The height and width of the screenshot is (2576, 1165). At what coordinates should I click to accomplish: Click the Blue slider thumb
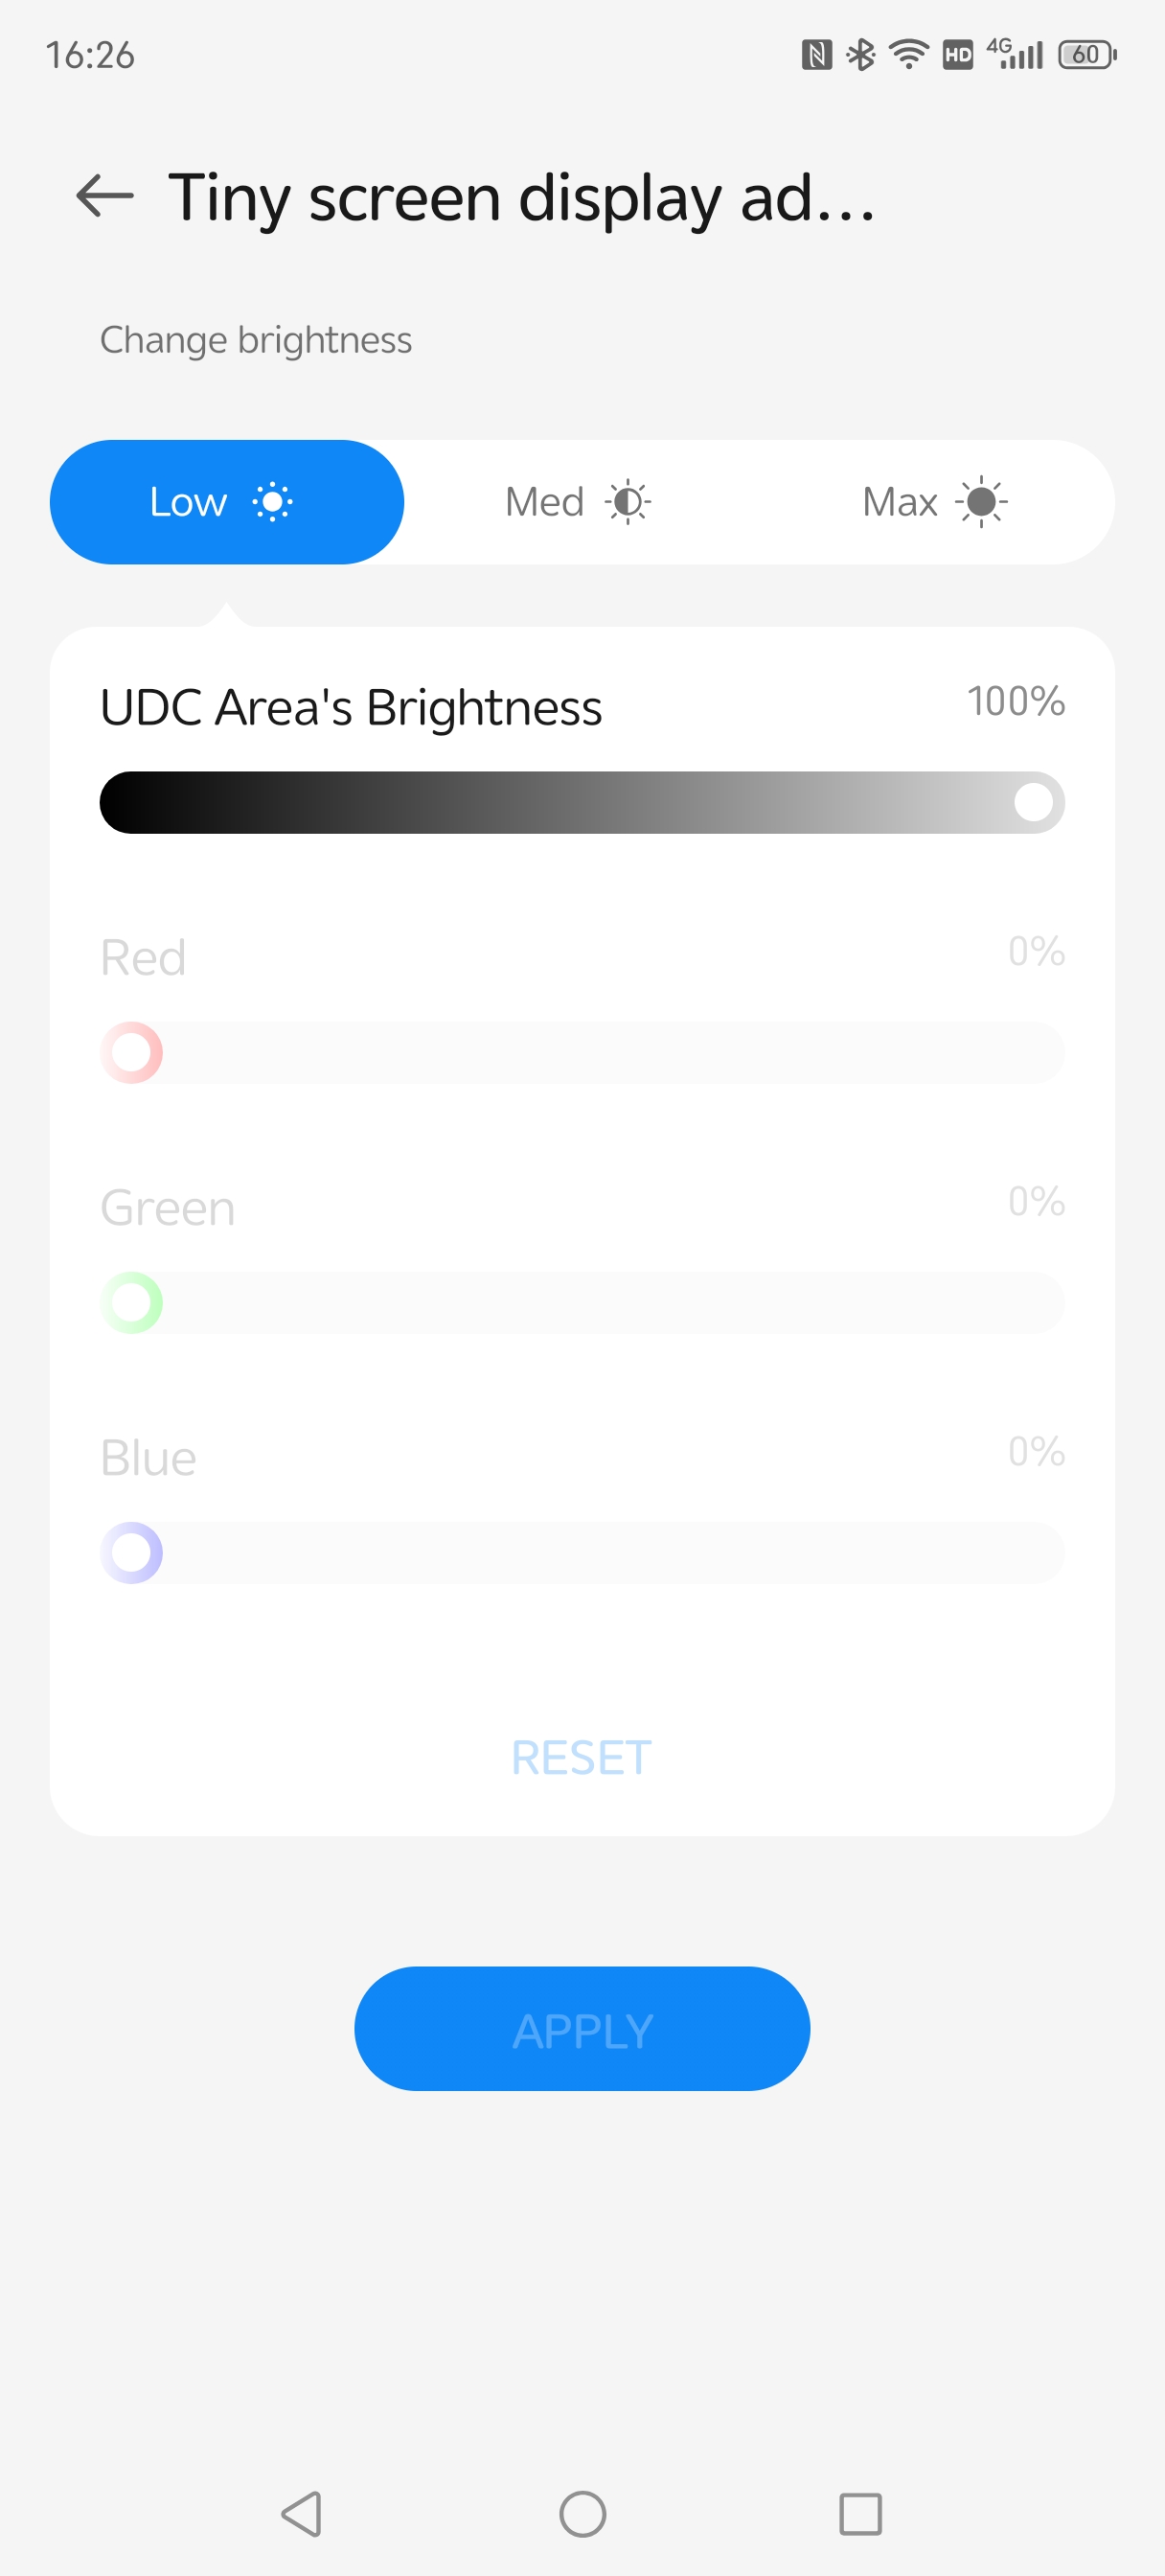(x=132, y=1552)
